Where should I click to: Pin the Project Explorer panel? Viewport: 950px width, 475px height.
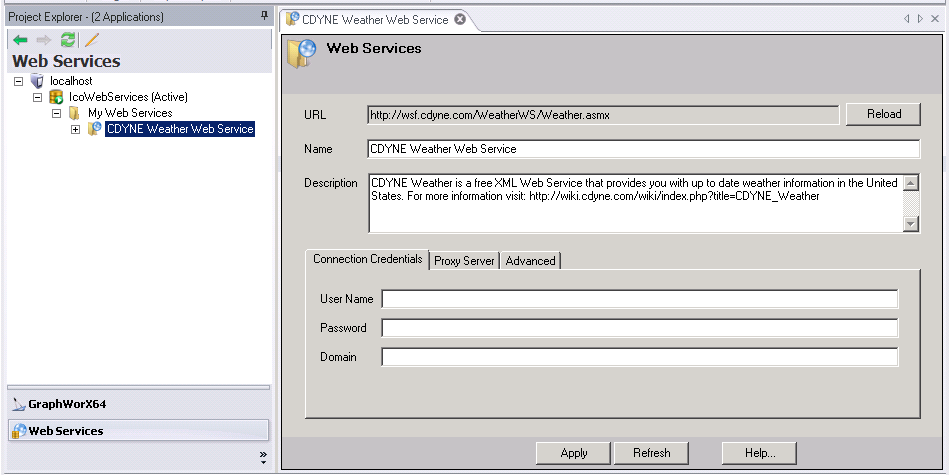[x=264, y=16]
